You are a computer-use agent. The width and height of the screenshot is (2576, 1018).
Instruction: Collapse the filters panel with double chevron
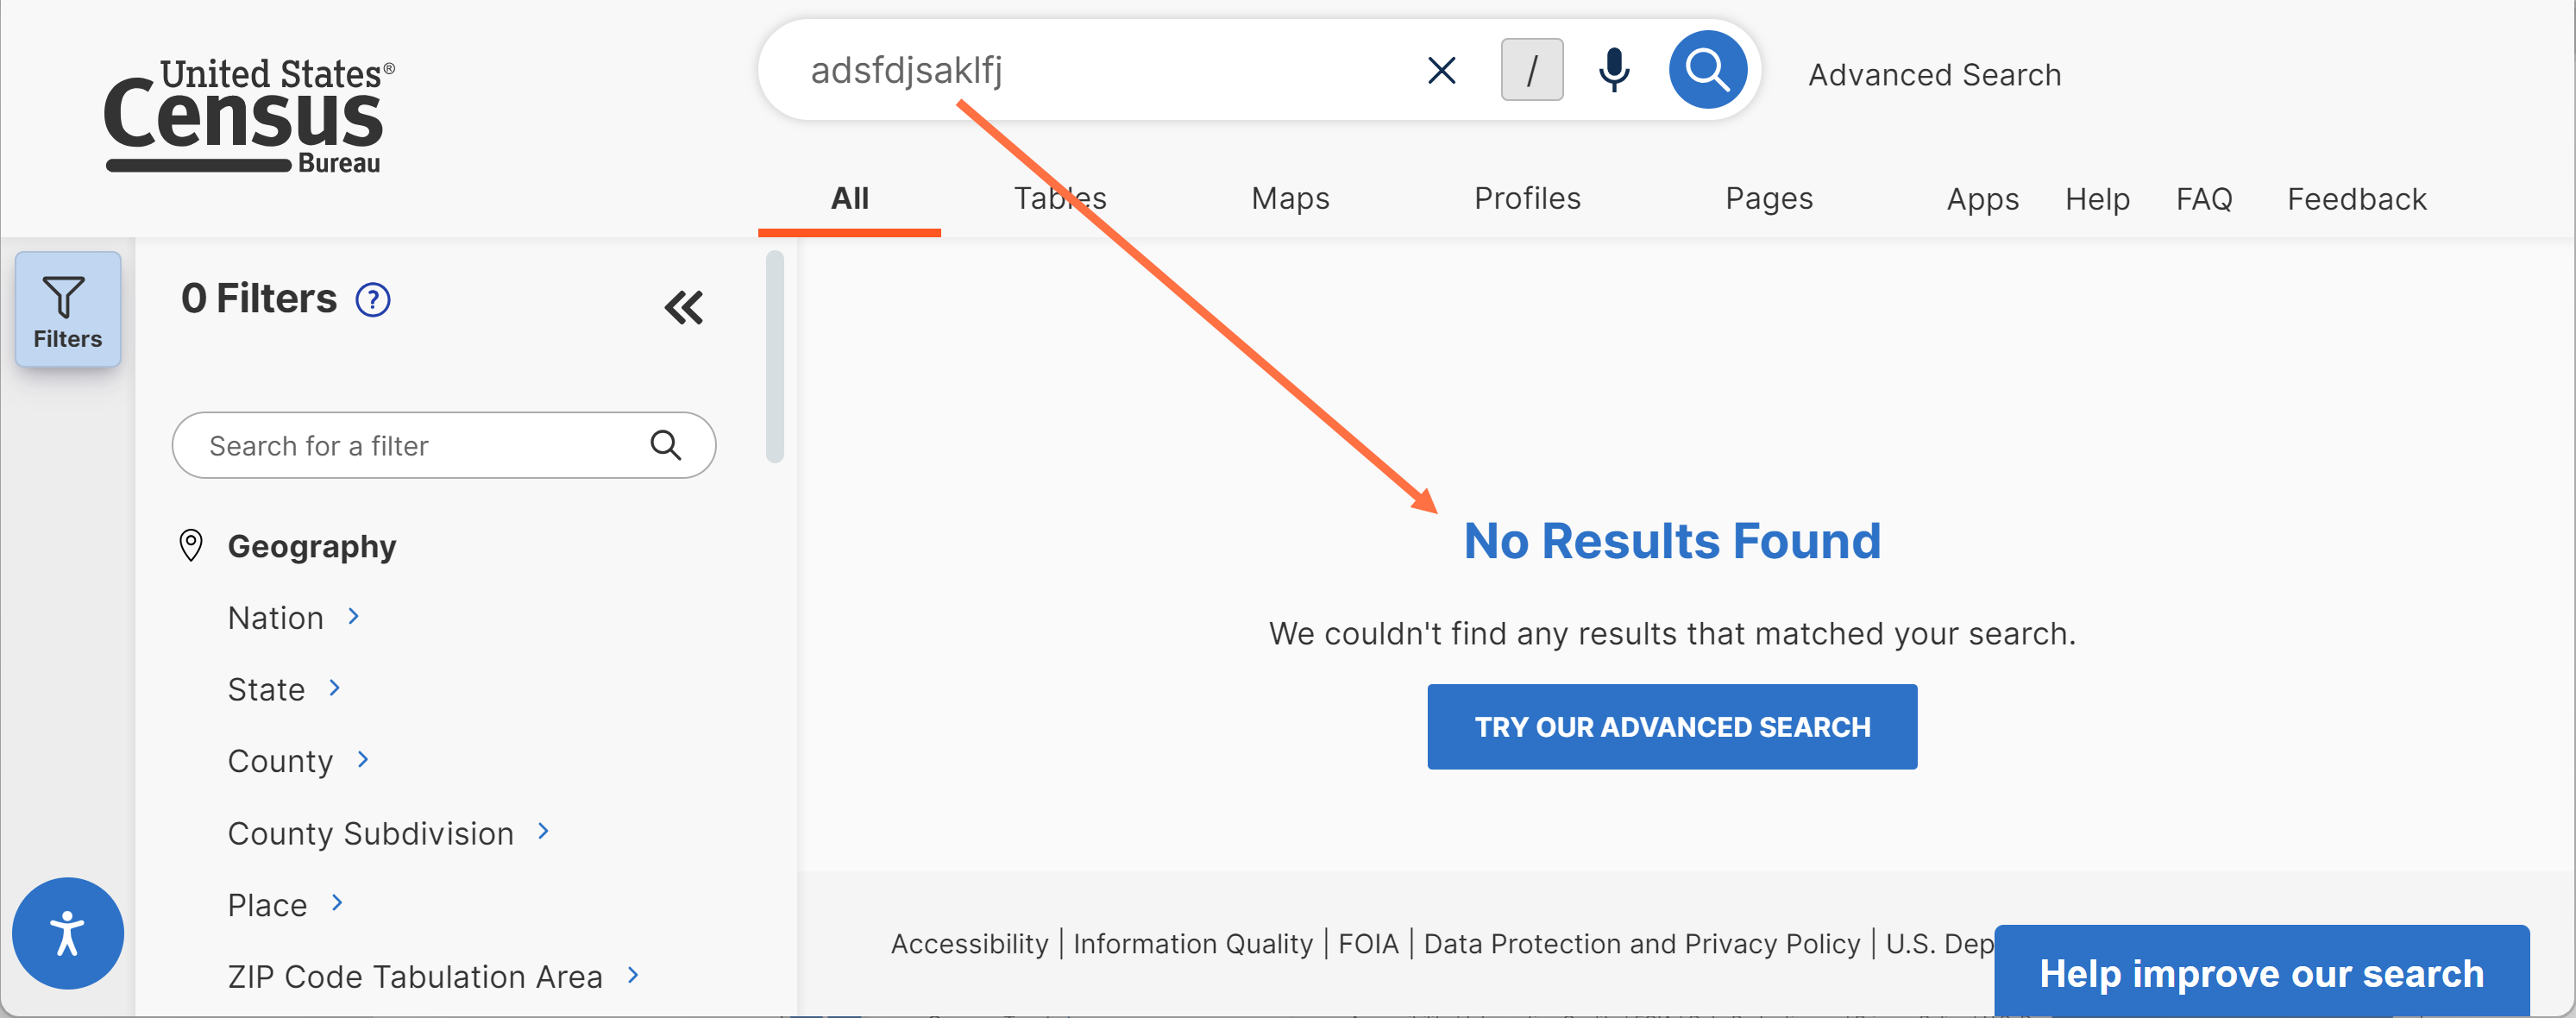684,307
